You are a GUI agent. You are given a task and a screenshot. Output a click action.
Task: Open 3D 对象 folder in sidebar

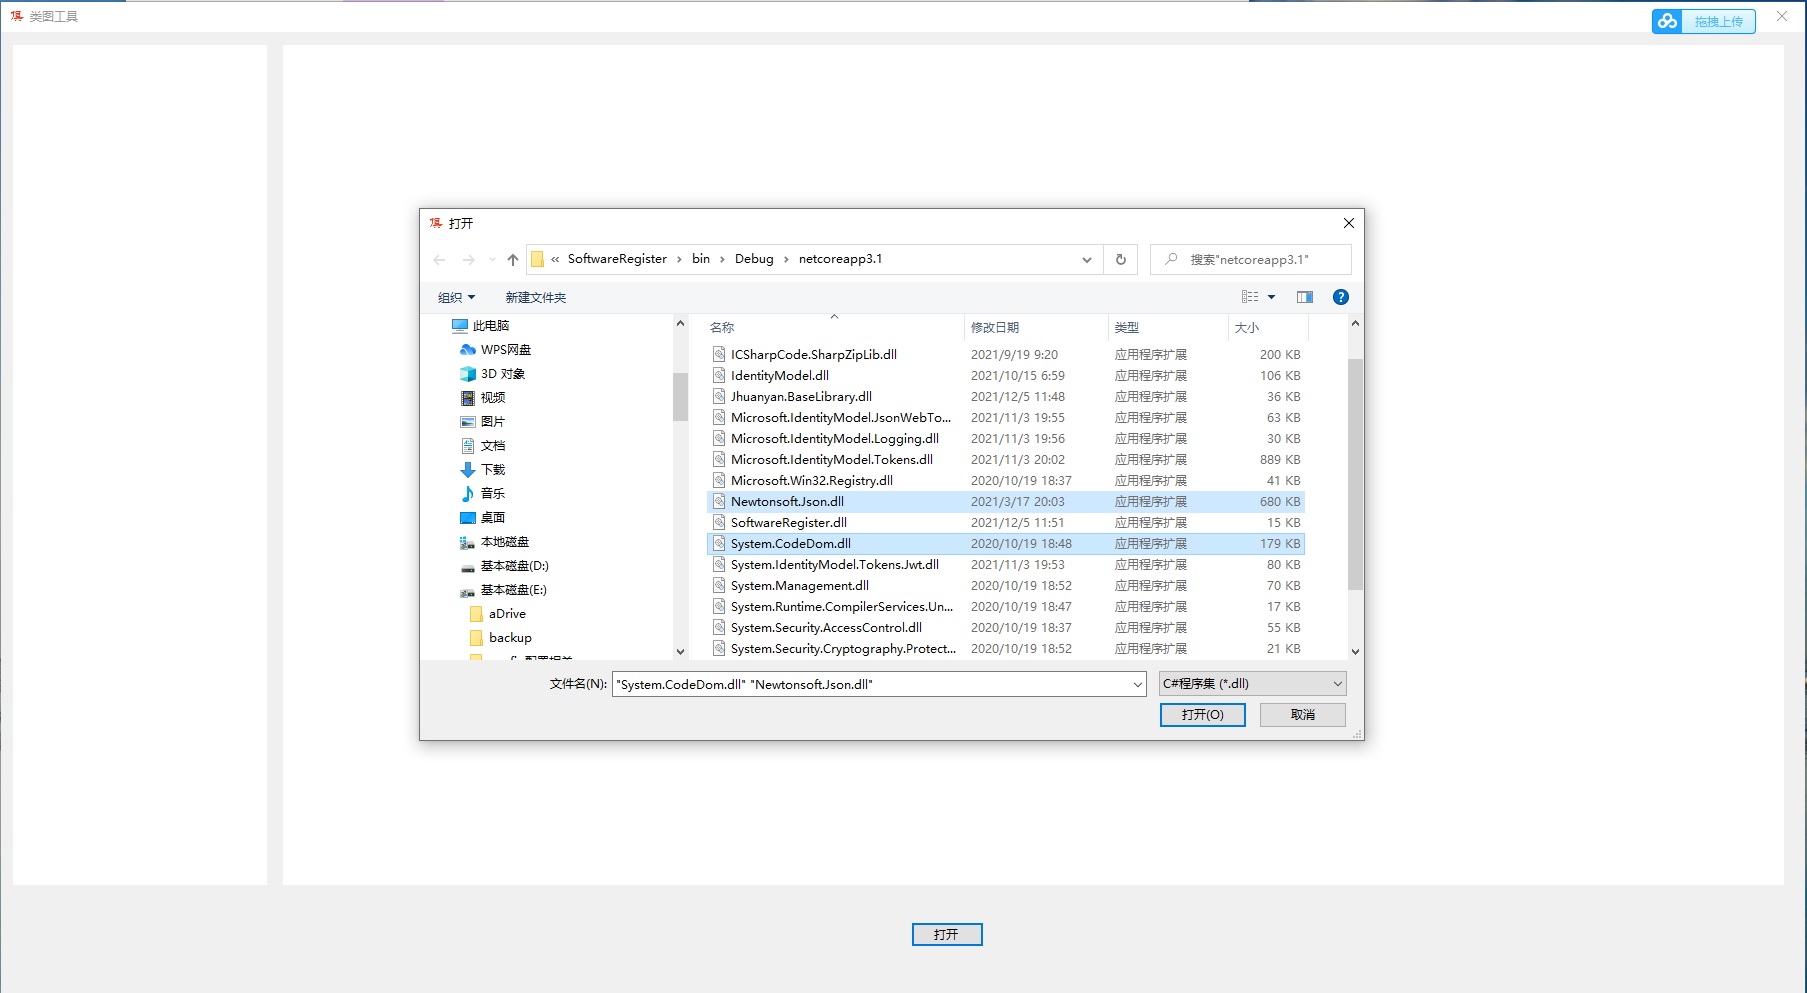coord(492,374)
